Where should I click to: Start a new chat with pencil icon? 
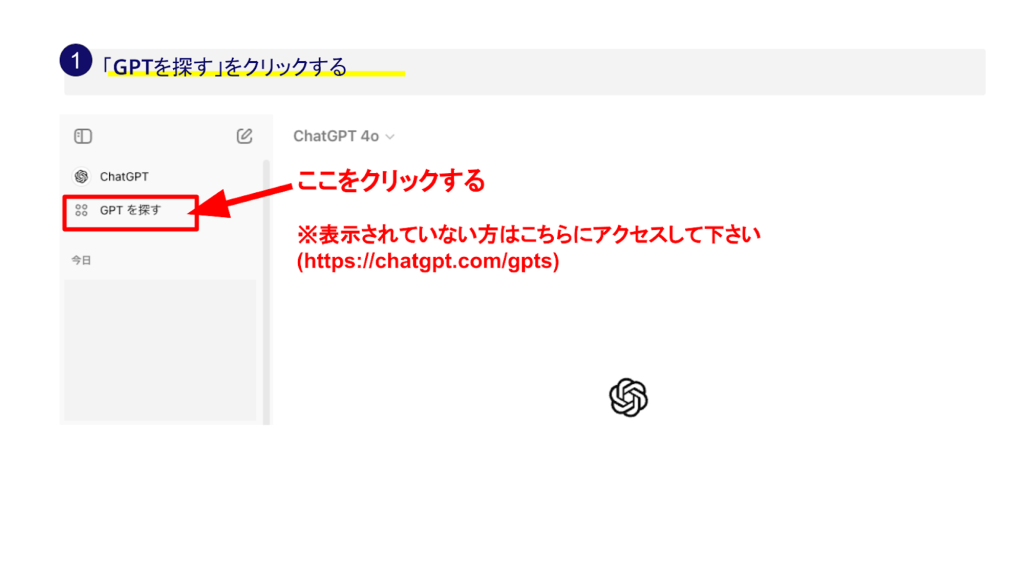(244, 136)
